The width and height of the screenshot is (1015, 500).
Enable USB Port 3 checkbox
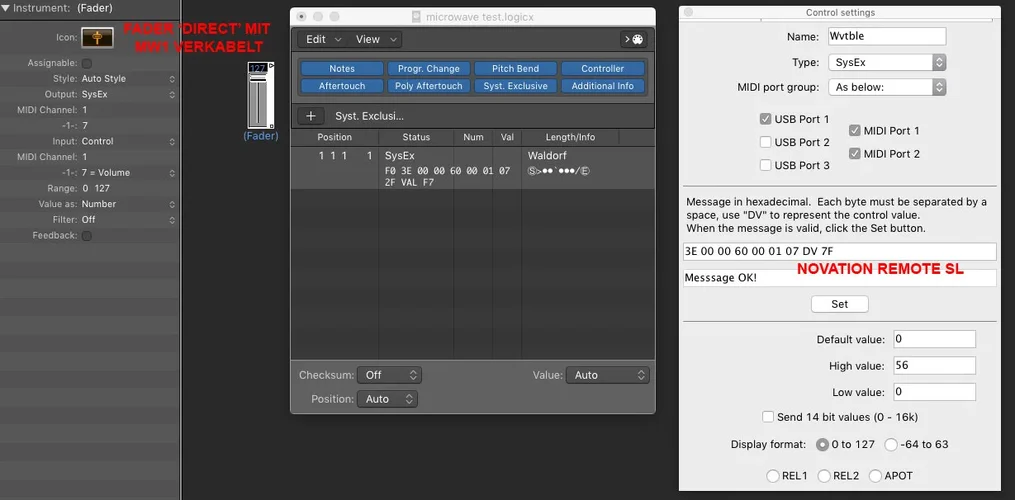click(765, 165)
